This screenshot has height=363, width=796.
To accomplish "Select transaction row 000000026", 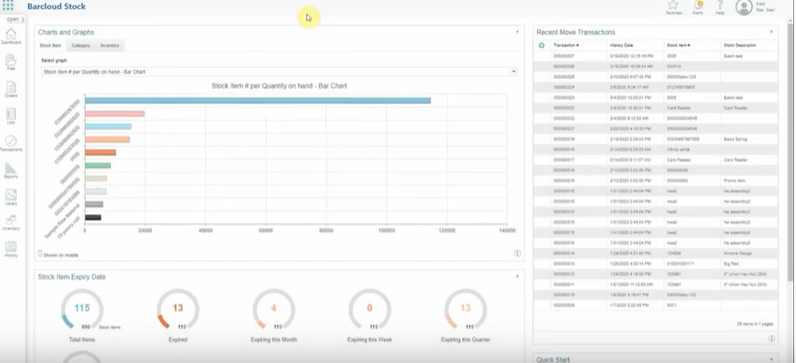I will [655, 67].
